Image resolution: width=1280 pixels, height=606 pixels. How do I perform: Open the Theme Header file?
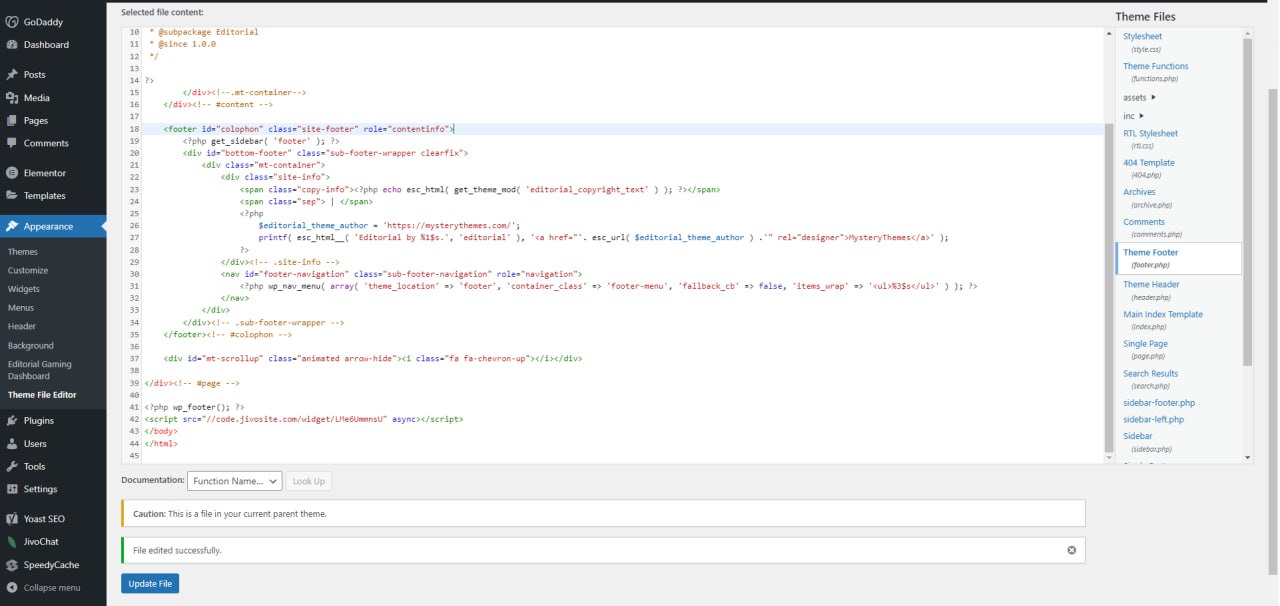coord(1151,290)
